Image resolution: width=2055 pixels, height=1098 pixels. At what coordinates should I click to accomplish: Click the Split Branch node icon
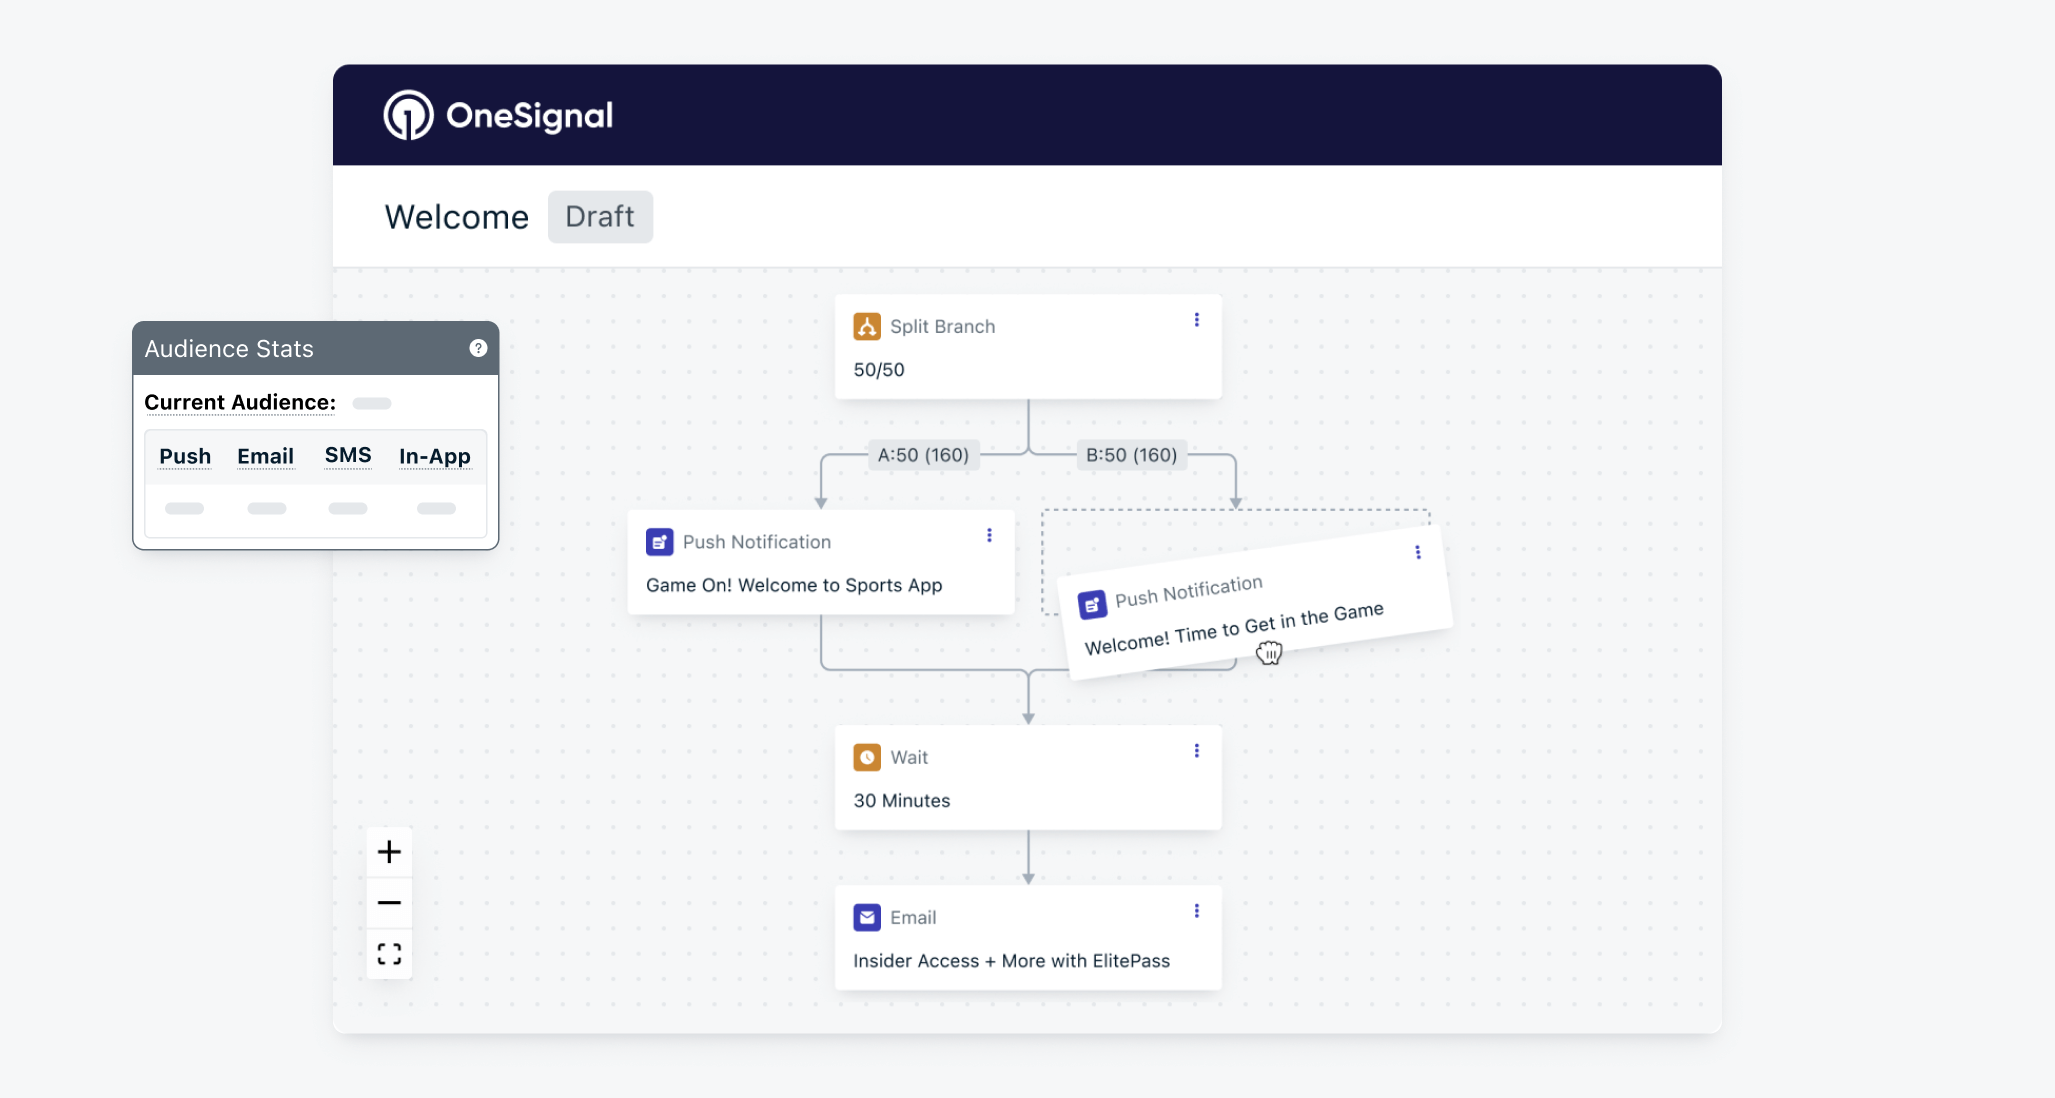click(867, 326)
